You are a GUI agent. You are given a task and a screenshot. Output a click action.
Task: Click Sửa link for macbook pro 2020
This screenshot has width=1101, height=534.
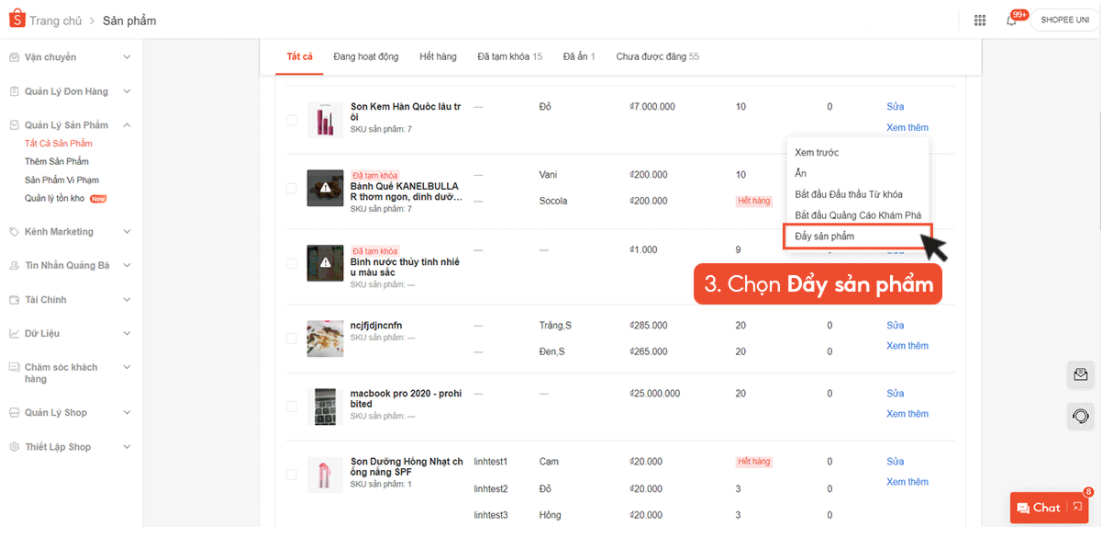point(895,394)
